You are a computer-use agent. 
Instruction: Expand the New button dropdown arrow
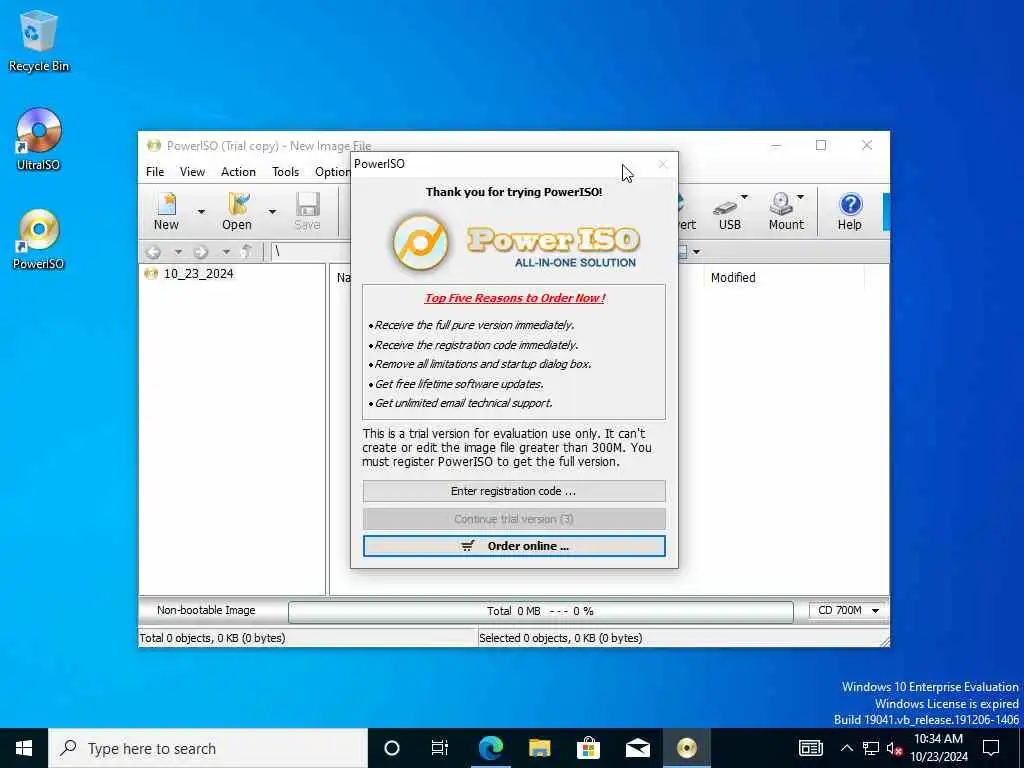click(x=201, y=212)
